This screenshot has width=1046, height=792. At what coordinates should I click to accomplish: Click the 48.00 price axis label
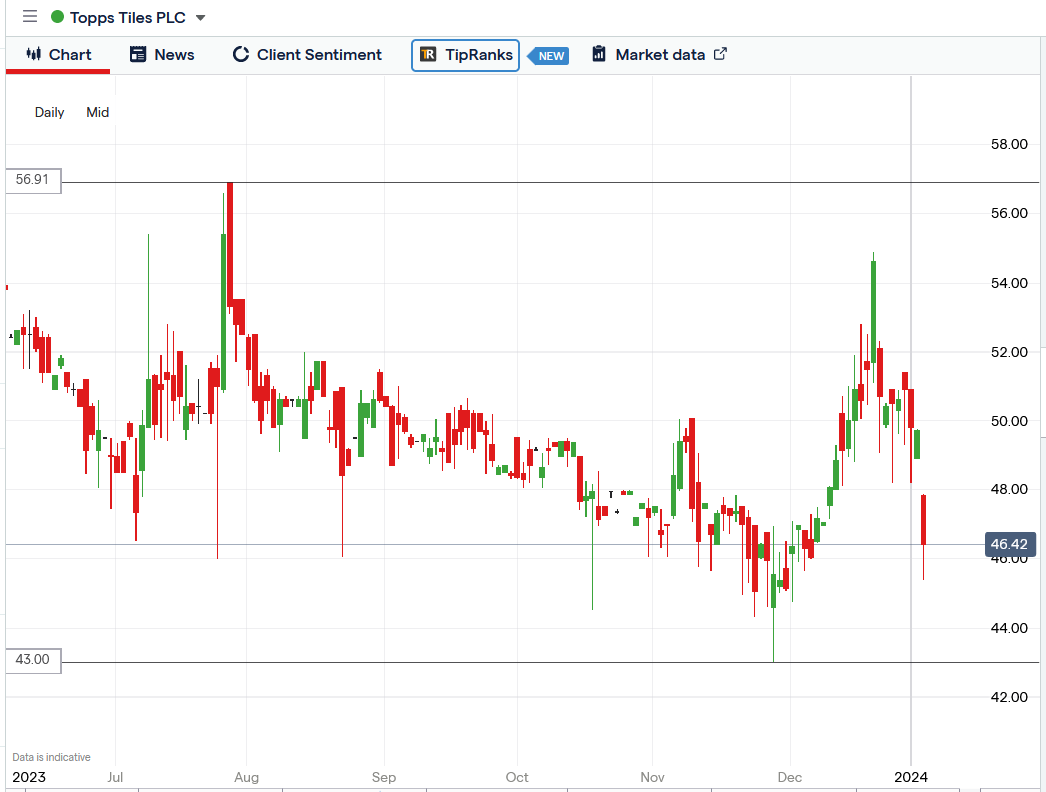point(1009,489)
